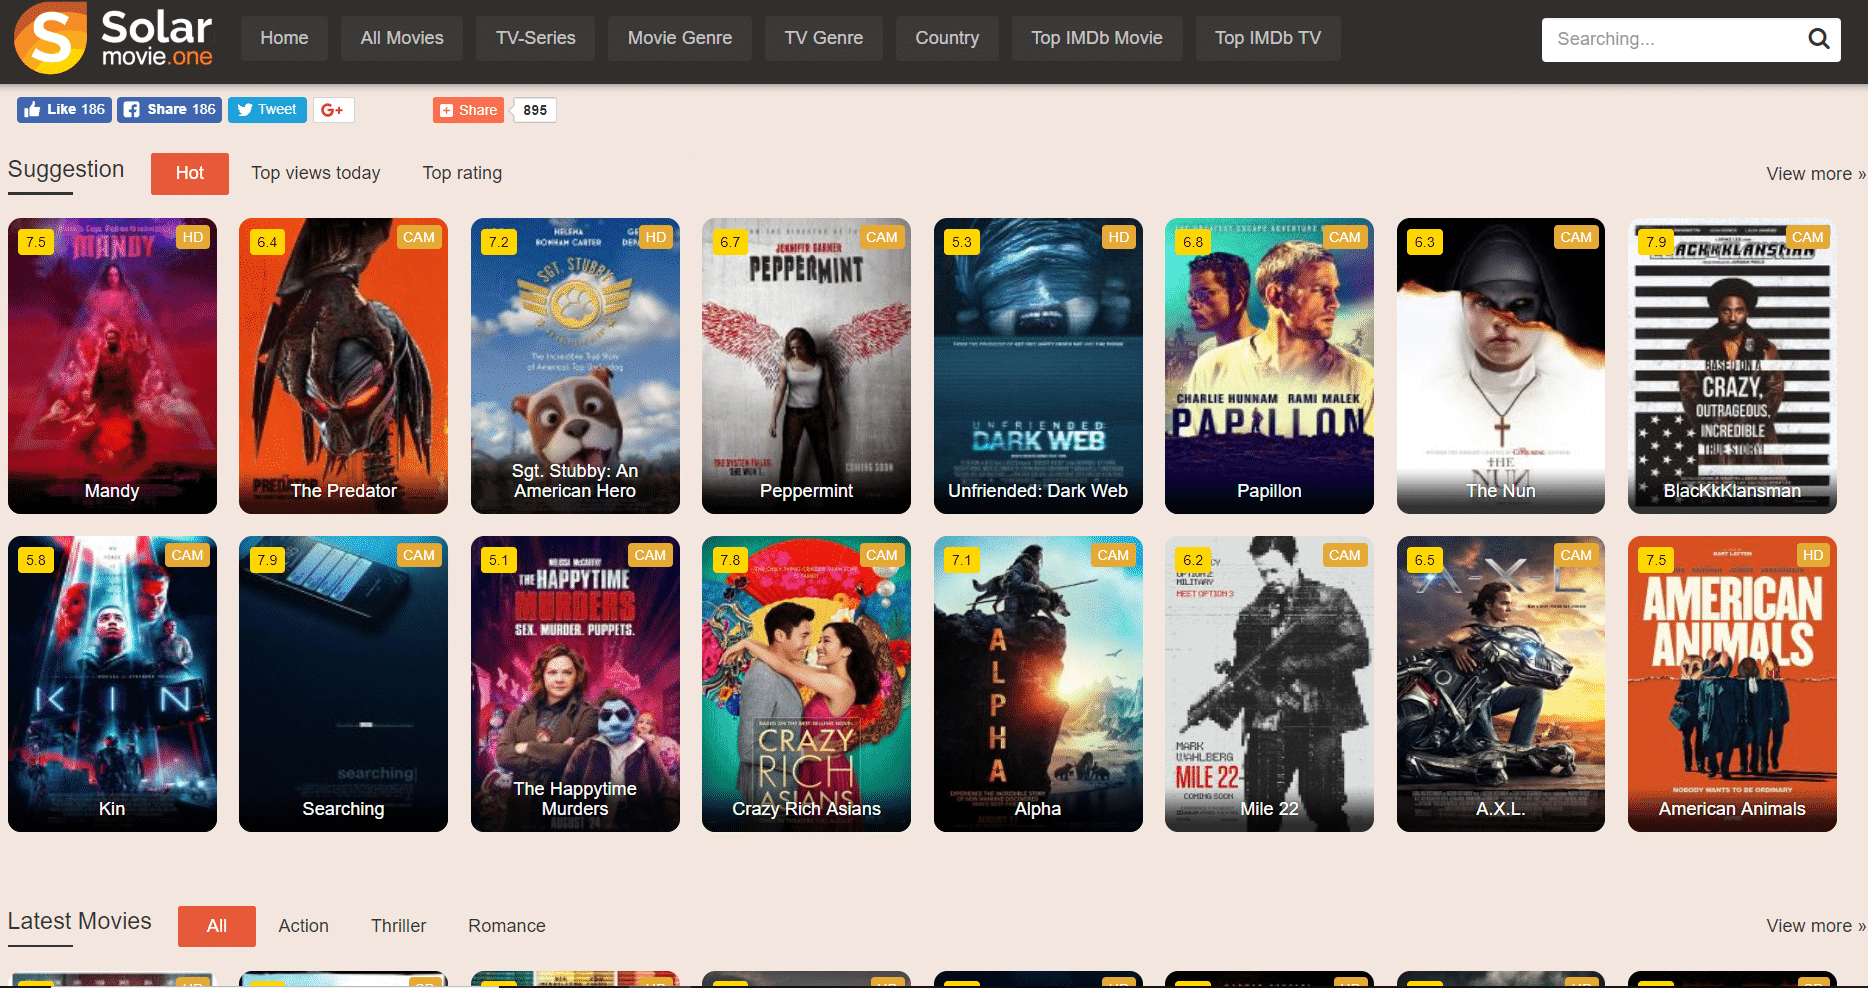Open The Nun movie poster
This screenshot has width=1868, height=988.
point(1501,366)
